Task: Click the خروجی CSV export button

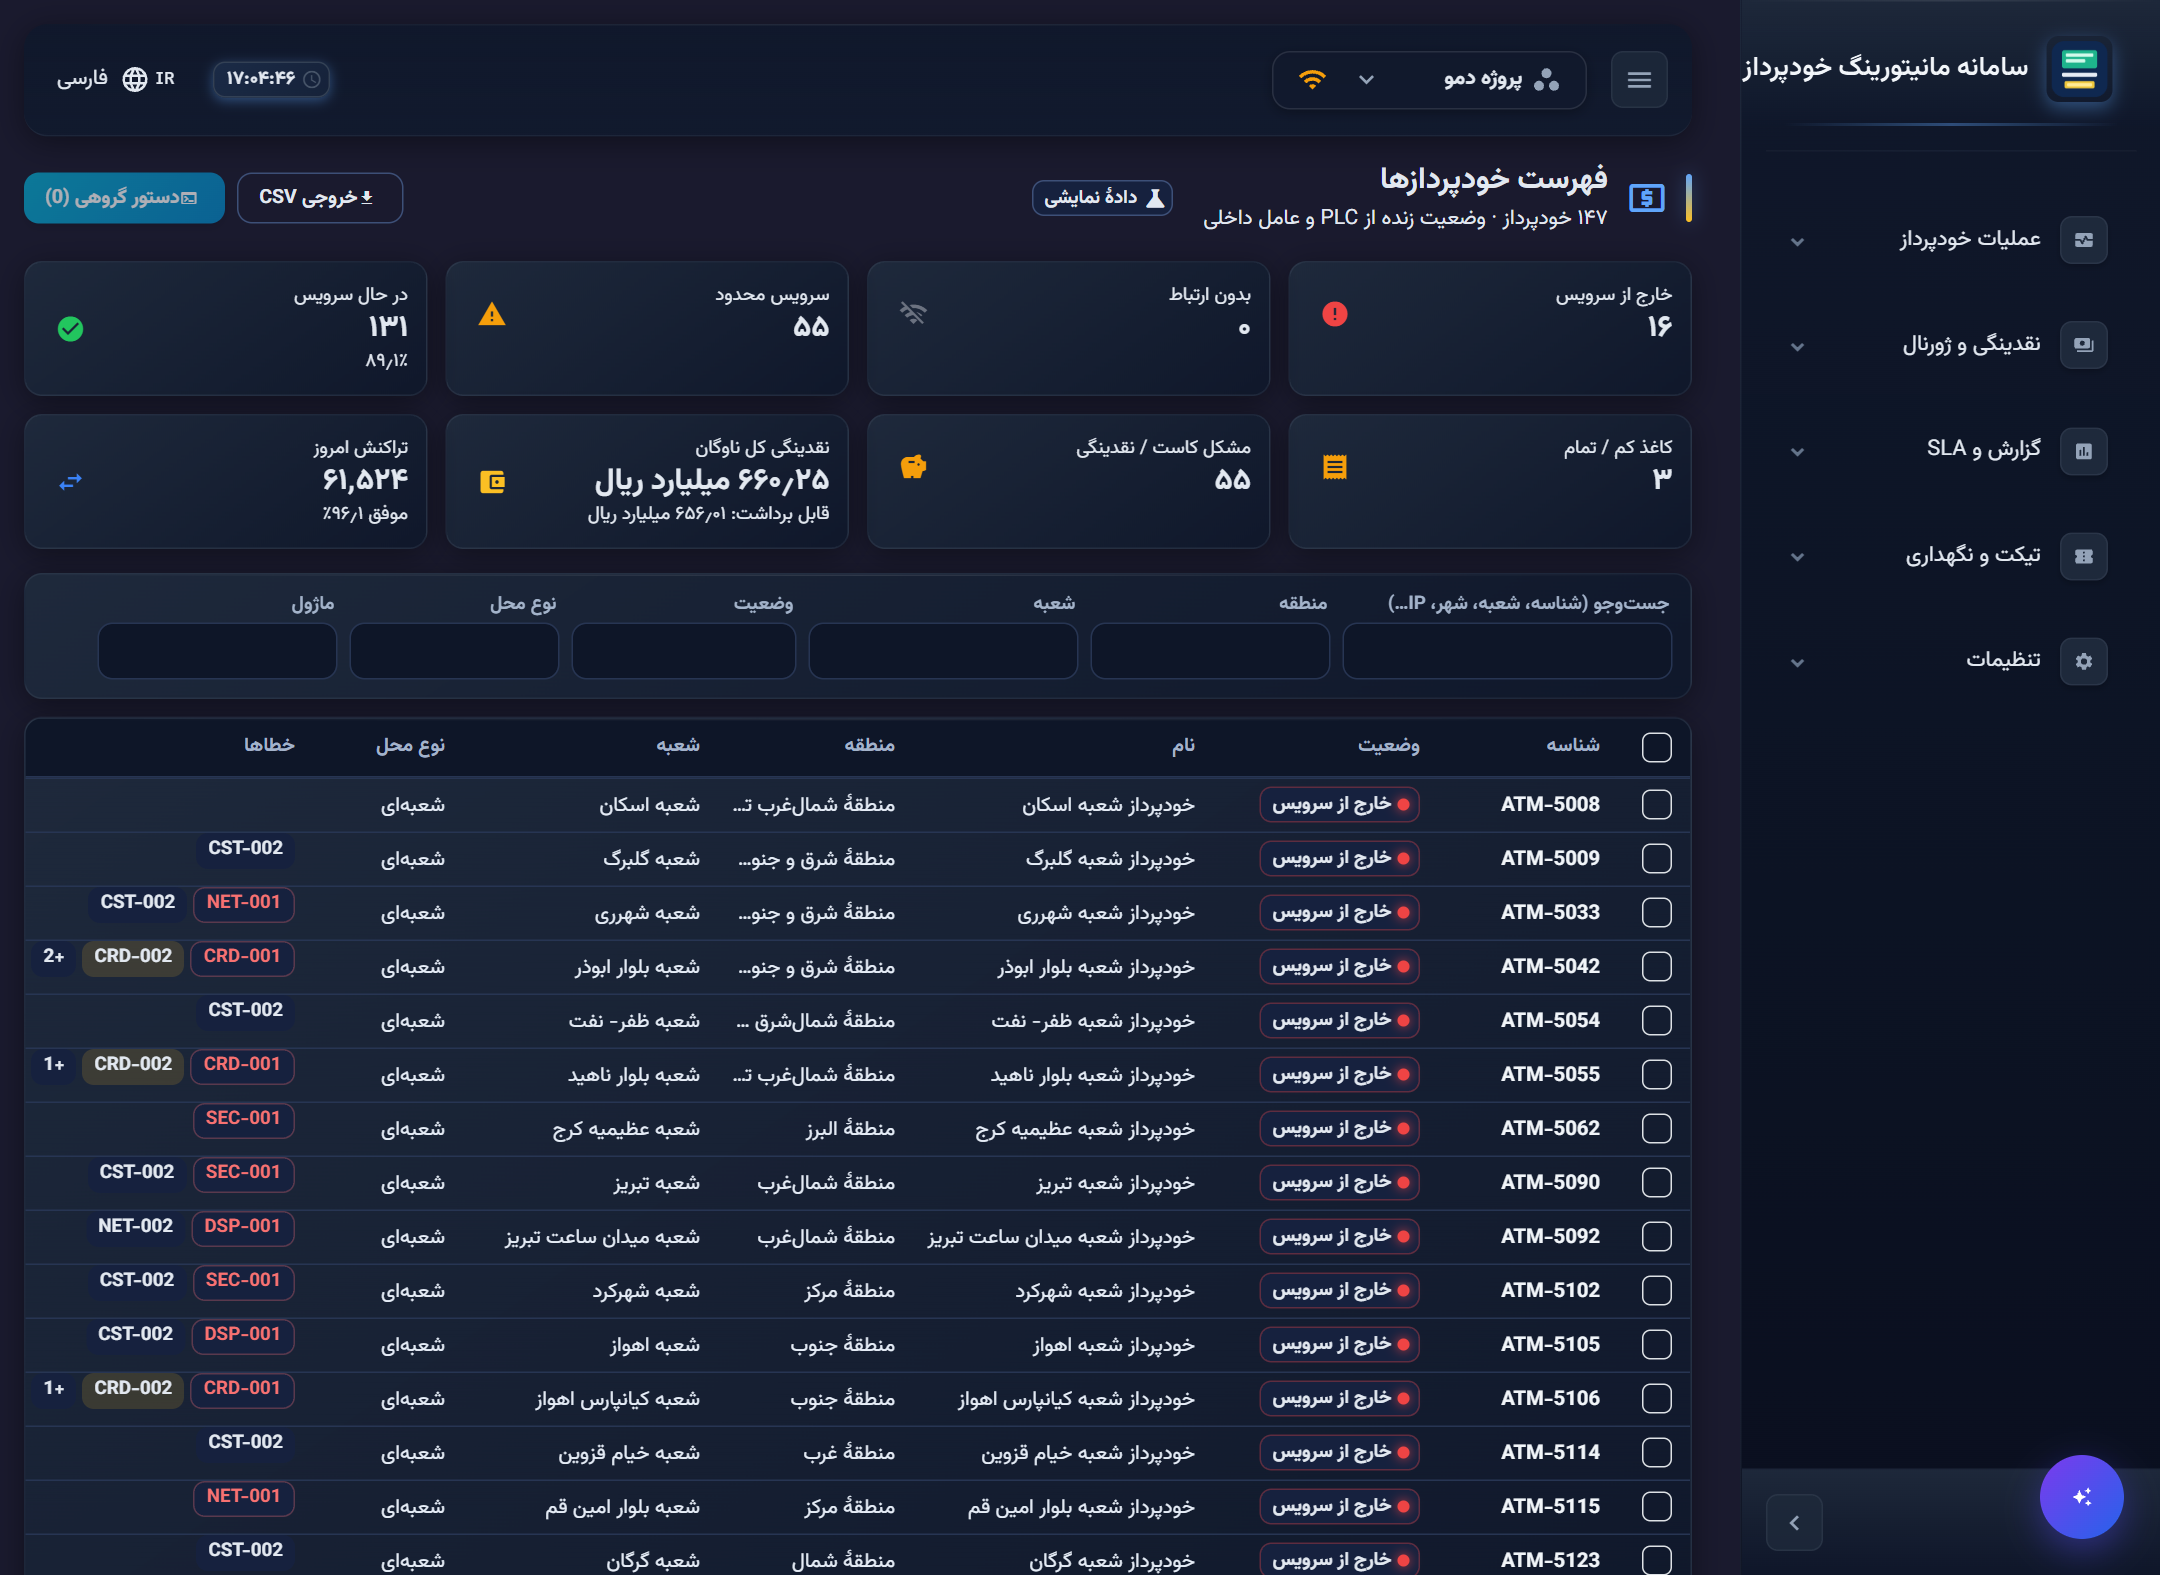Action: pos(320,197)
